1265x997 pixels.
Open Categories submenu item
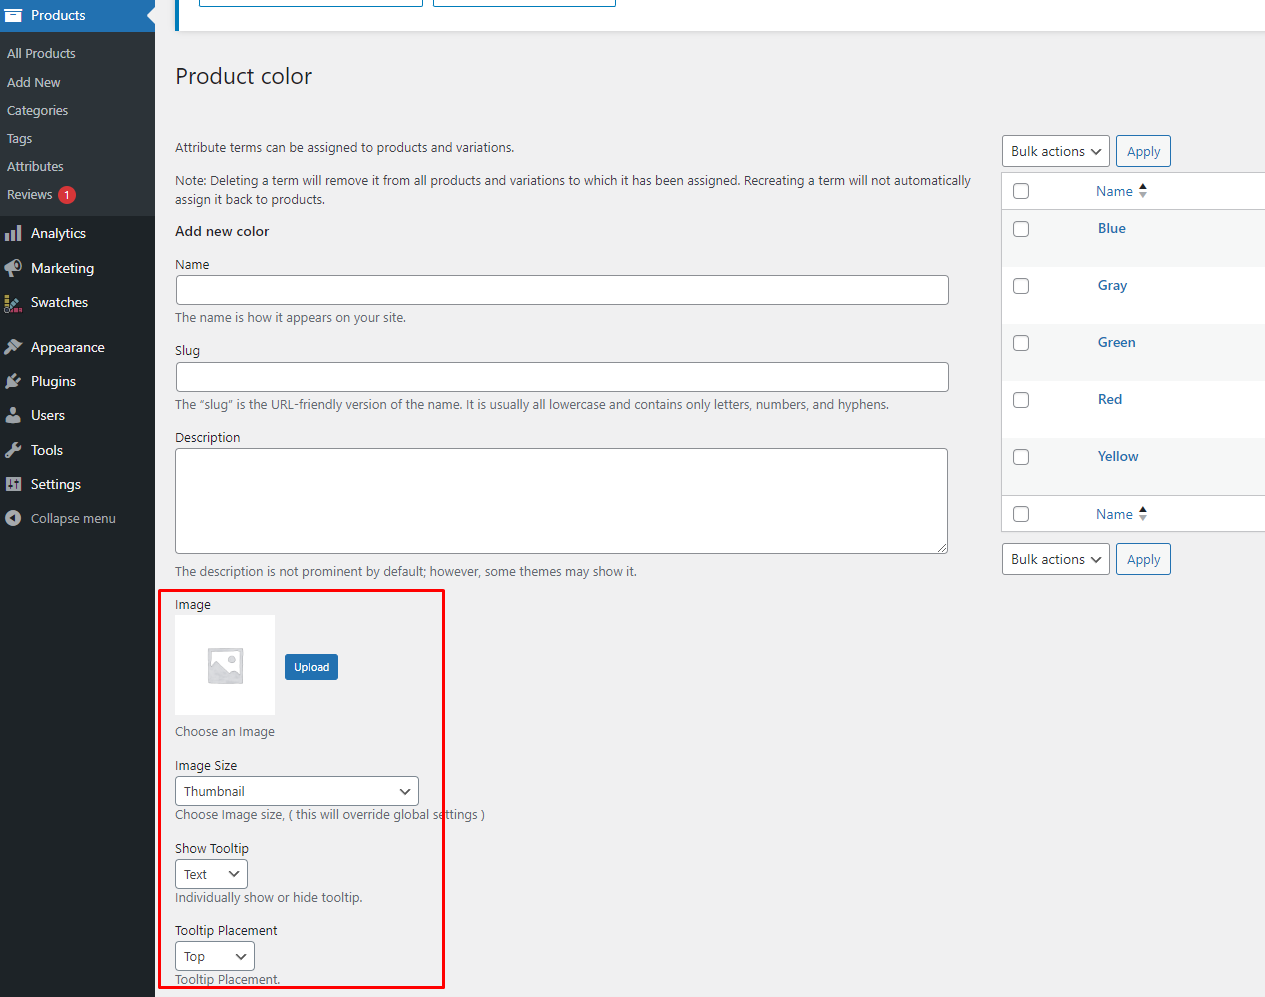pyautogui.click(x=38, y=110)
